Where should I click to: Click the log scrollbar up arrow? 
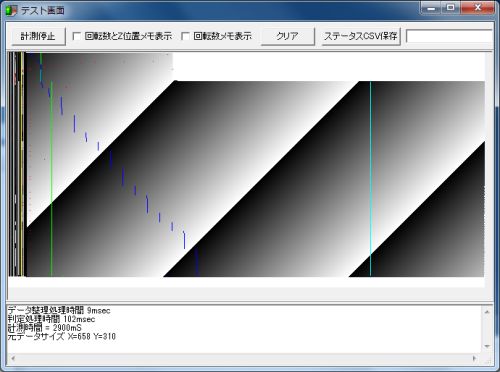tap(487, 312)
